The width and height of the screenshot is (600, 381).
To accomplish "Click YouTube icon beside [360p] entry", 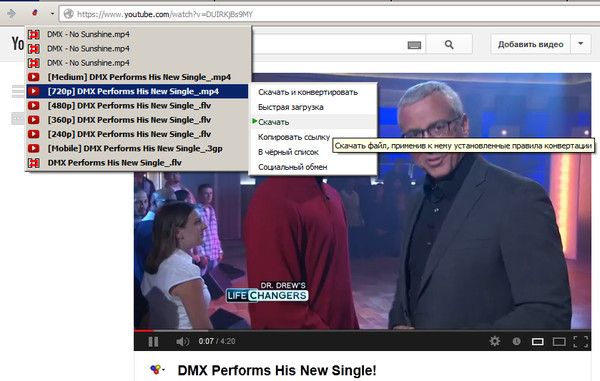I will [34, 120].
